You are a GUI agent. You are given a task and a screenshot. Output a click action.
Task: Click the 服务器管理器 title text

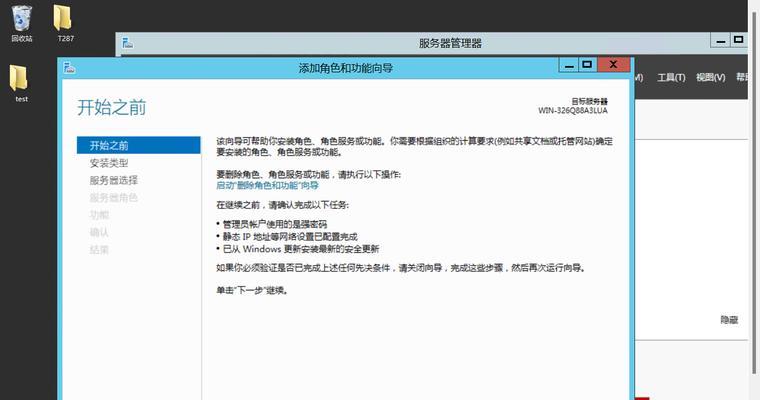pos(450,43)
